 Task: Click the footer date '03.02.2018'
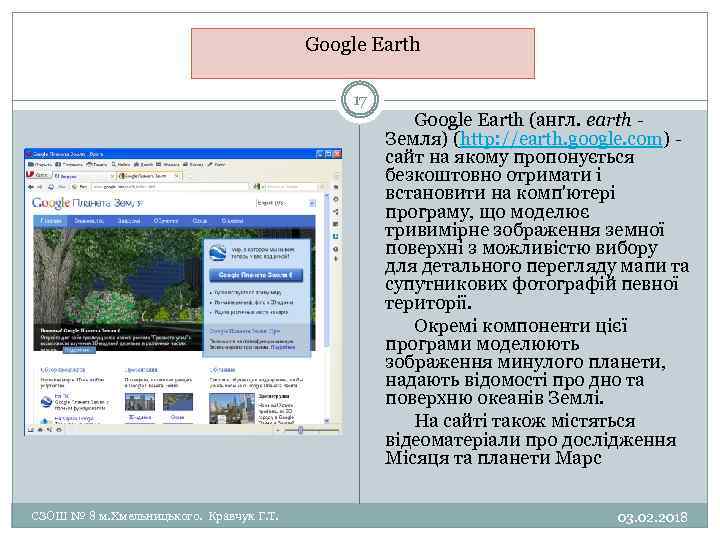click(652, 518)
